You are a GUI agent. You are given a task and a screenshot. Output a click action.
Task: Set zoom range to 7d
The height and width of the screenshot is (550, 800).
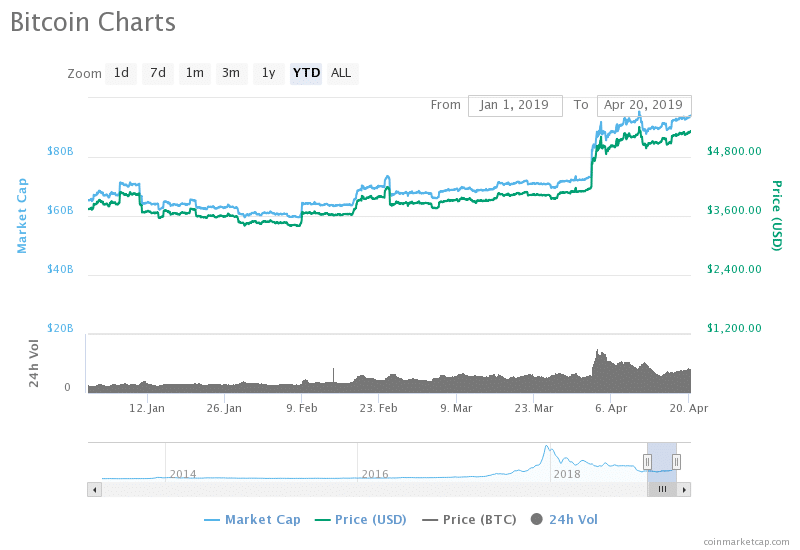tap(158, 73)
